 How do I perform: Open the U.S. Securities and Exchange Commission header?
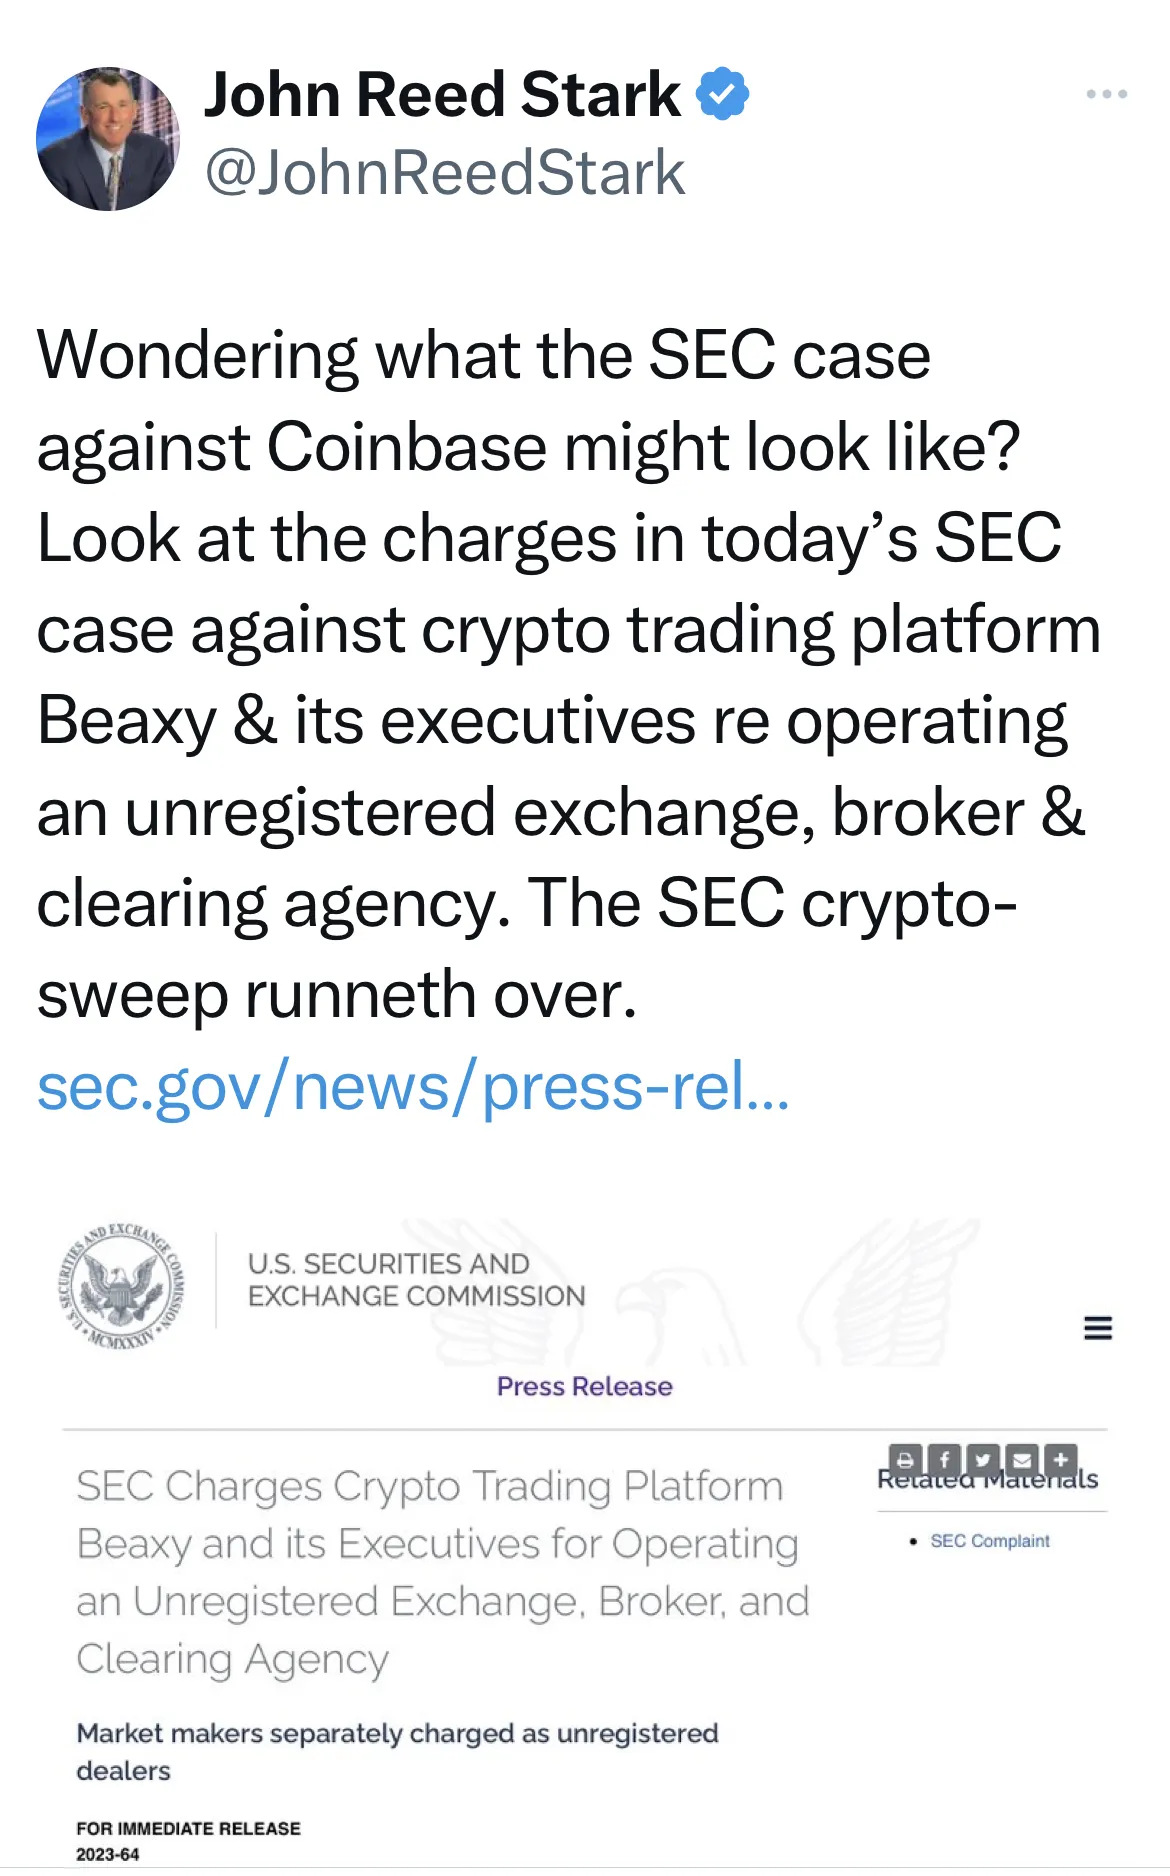pos(413,1280)
